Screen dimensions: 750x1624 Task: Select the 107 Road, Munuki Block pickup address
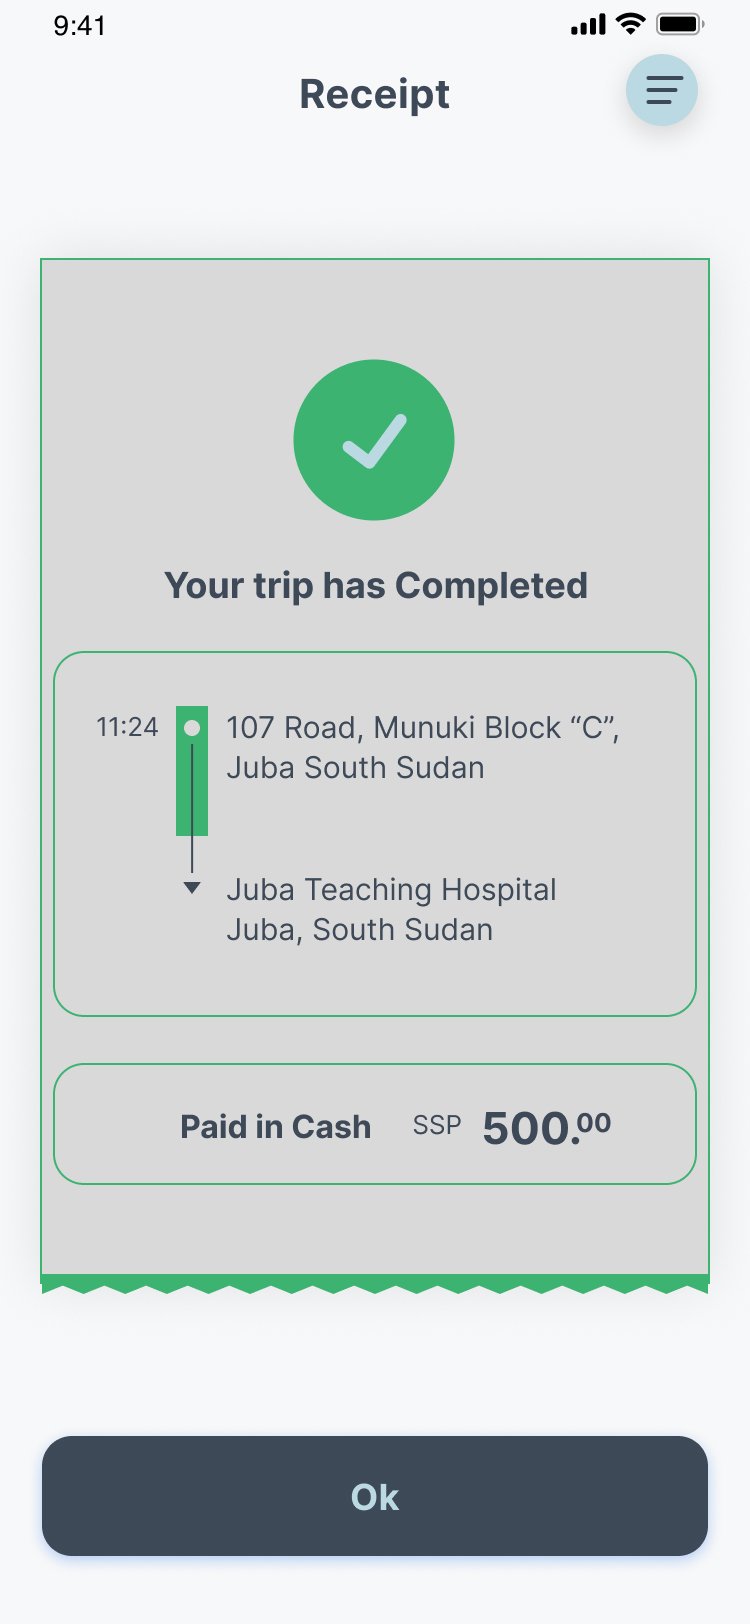[x=422, y=747]
